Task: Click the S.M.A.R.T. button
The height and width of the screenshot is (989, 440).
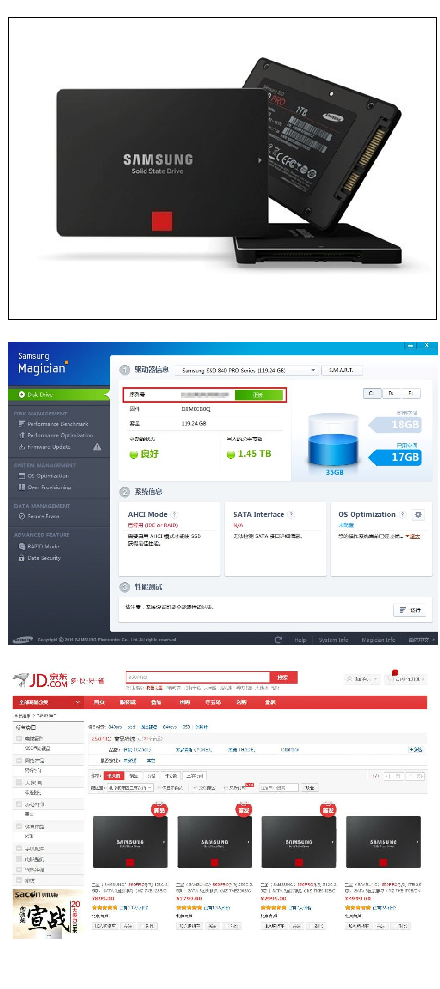Action: click(342, 370)
